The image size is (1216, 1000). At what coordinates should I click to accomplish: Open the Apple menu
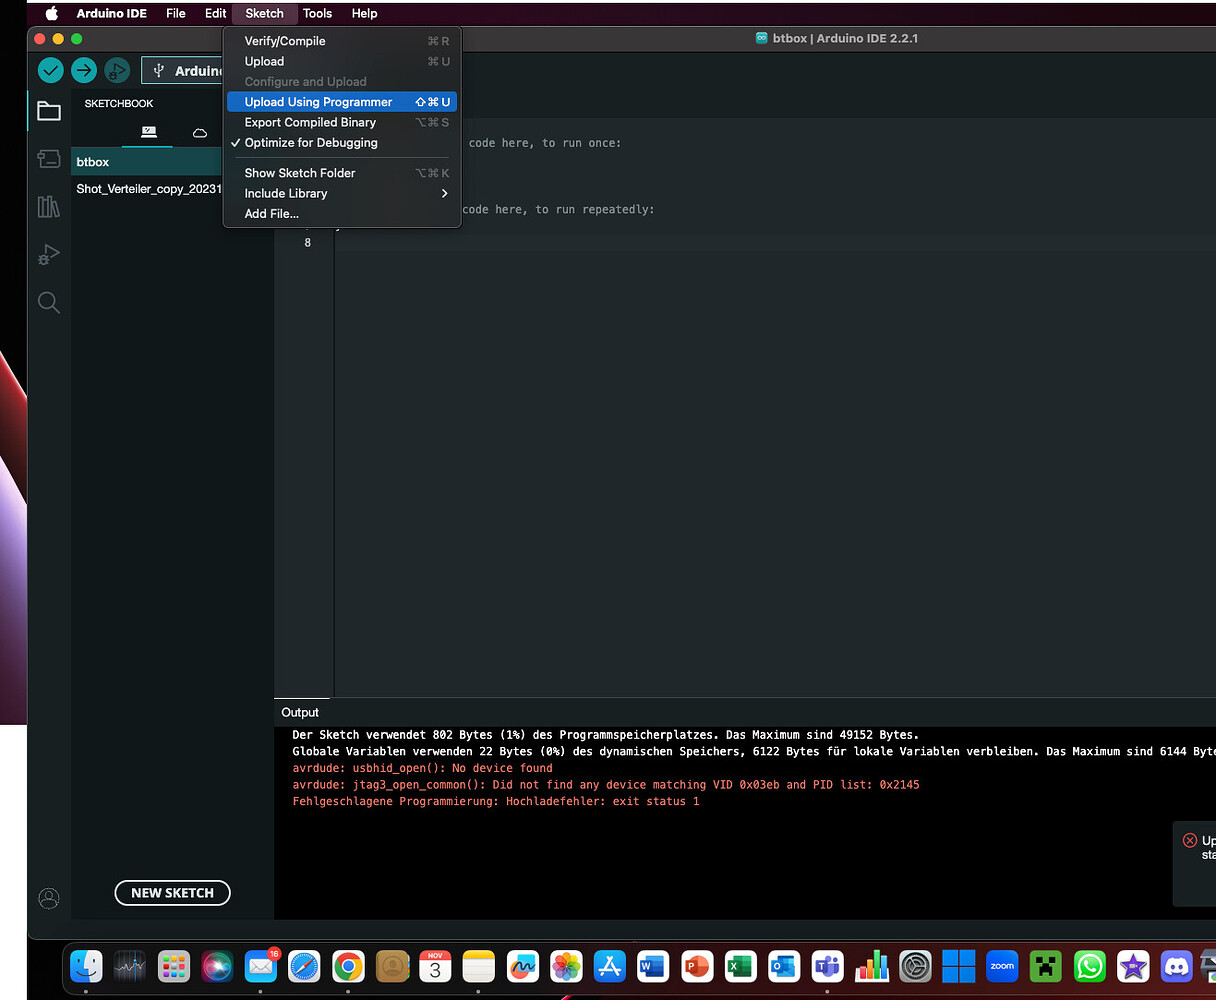point(51,13)
